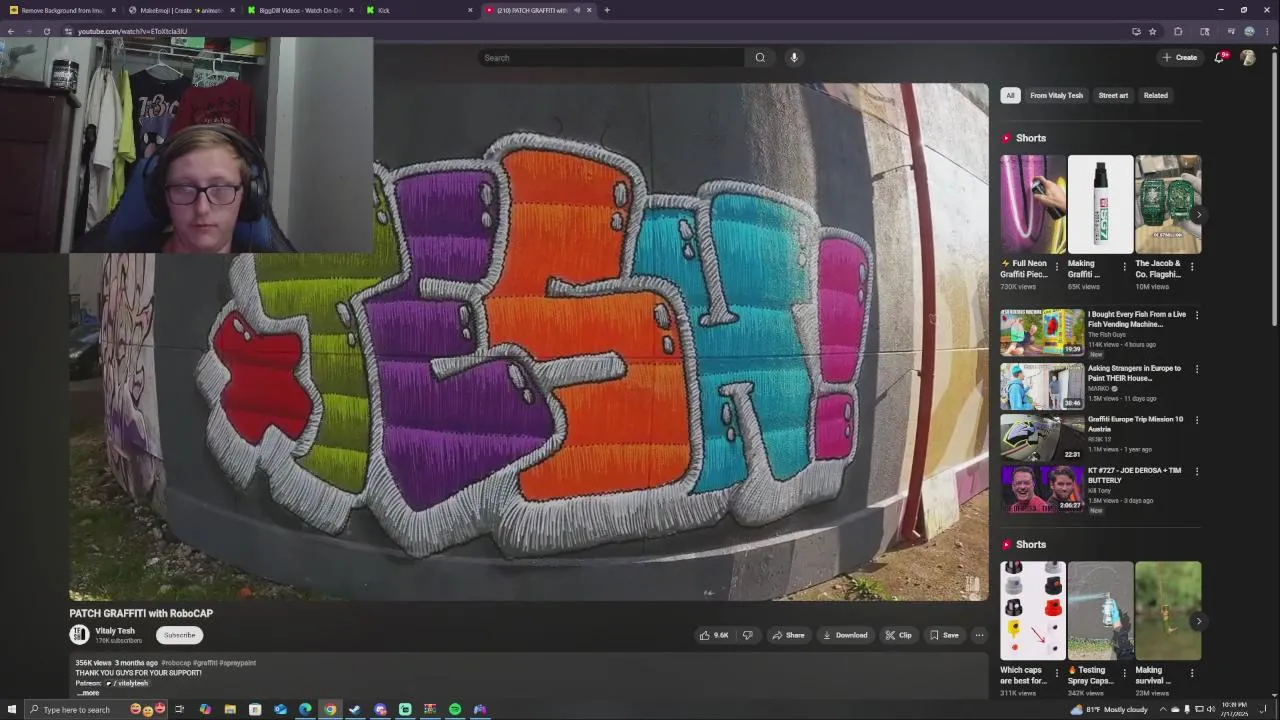Screen dimensions: 1280x720
Task: Open 'Testing Spray Caps' short thumbnail
Action: point(1100,611)
